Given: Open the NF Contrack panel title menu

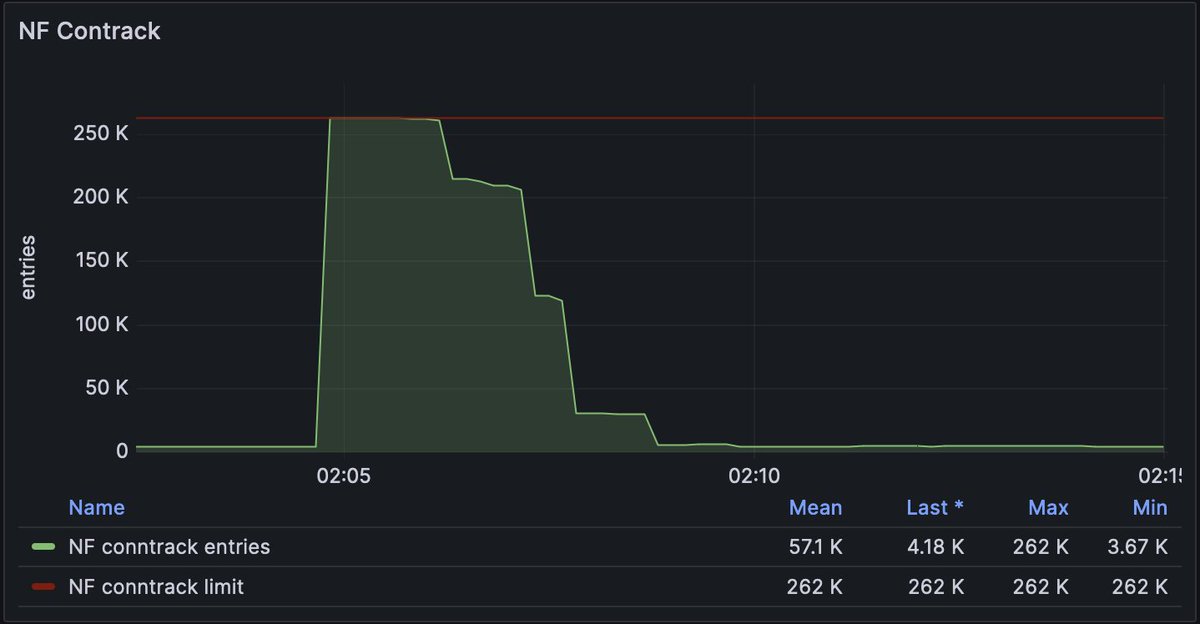Looking at the screenshot, I should coord(88,31).
